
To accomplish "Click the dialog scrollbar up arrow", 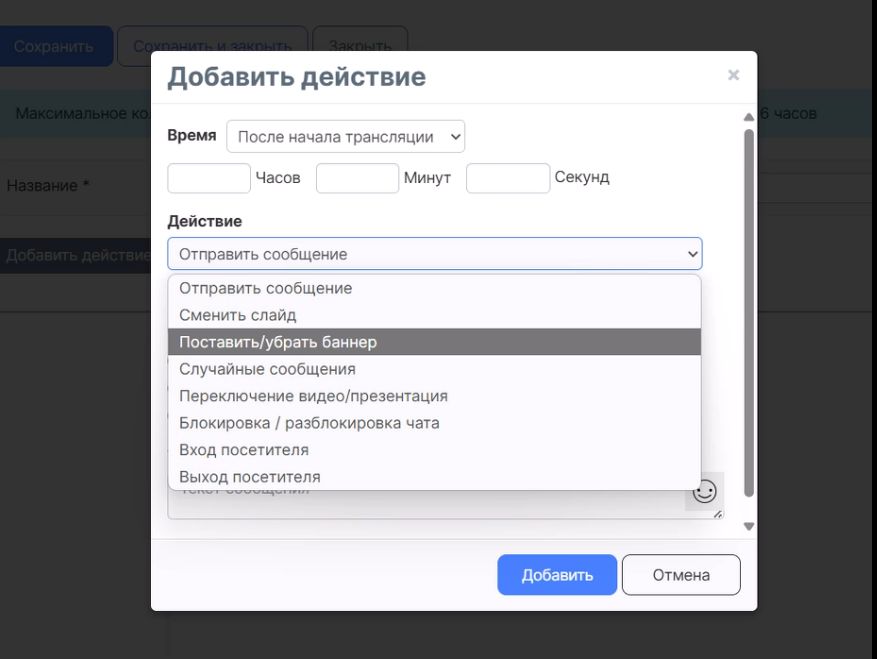I will click(749, 117).
